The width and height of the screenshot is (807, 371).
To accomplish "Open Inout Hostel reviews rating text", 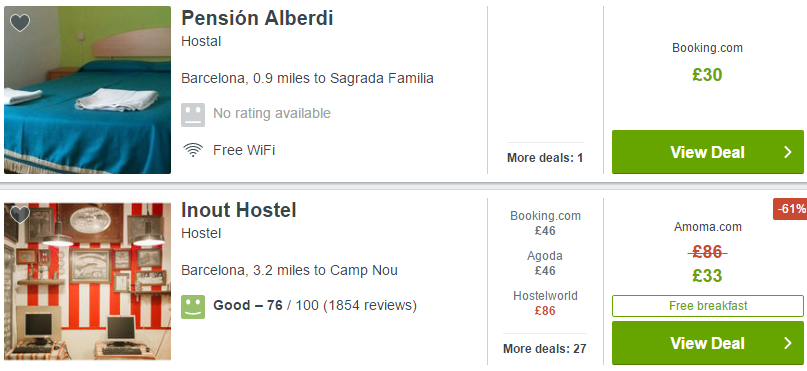I will 315,306.
